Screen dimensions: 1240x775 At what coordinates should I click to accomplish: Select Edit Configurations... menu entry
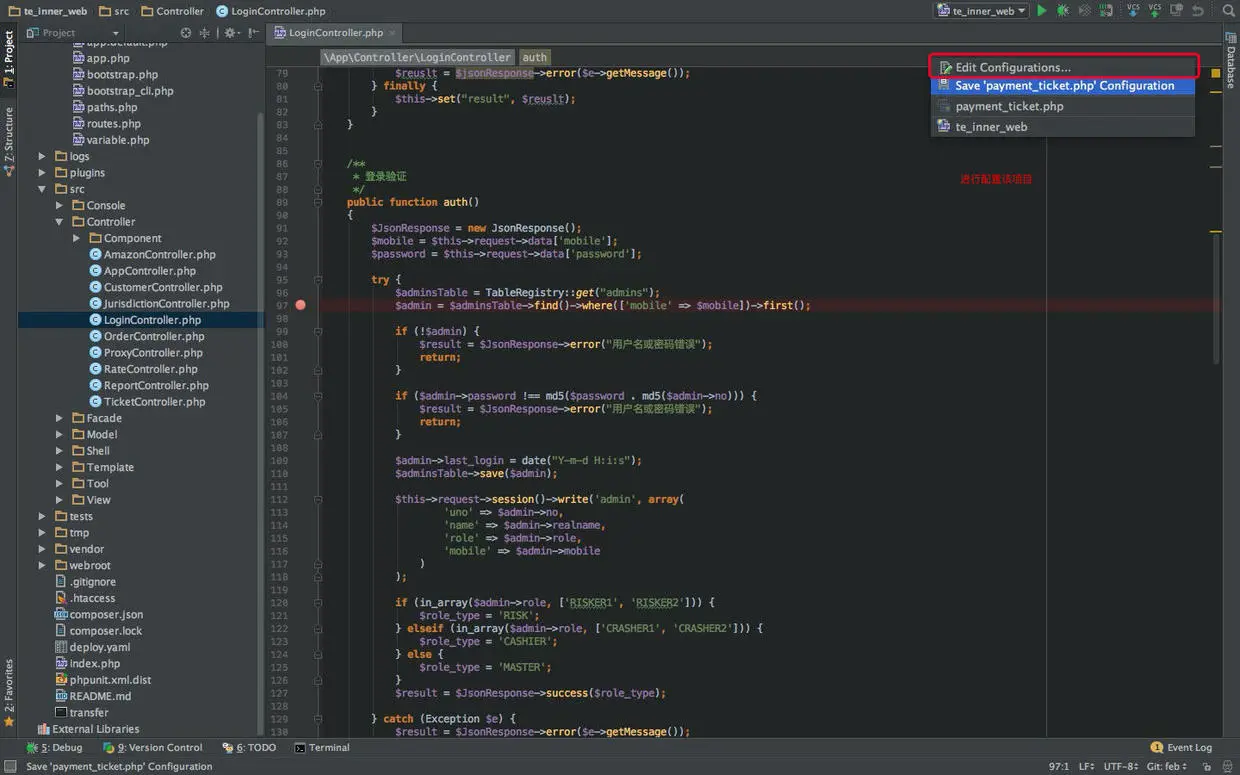click(x=1064, y=67)
